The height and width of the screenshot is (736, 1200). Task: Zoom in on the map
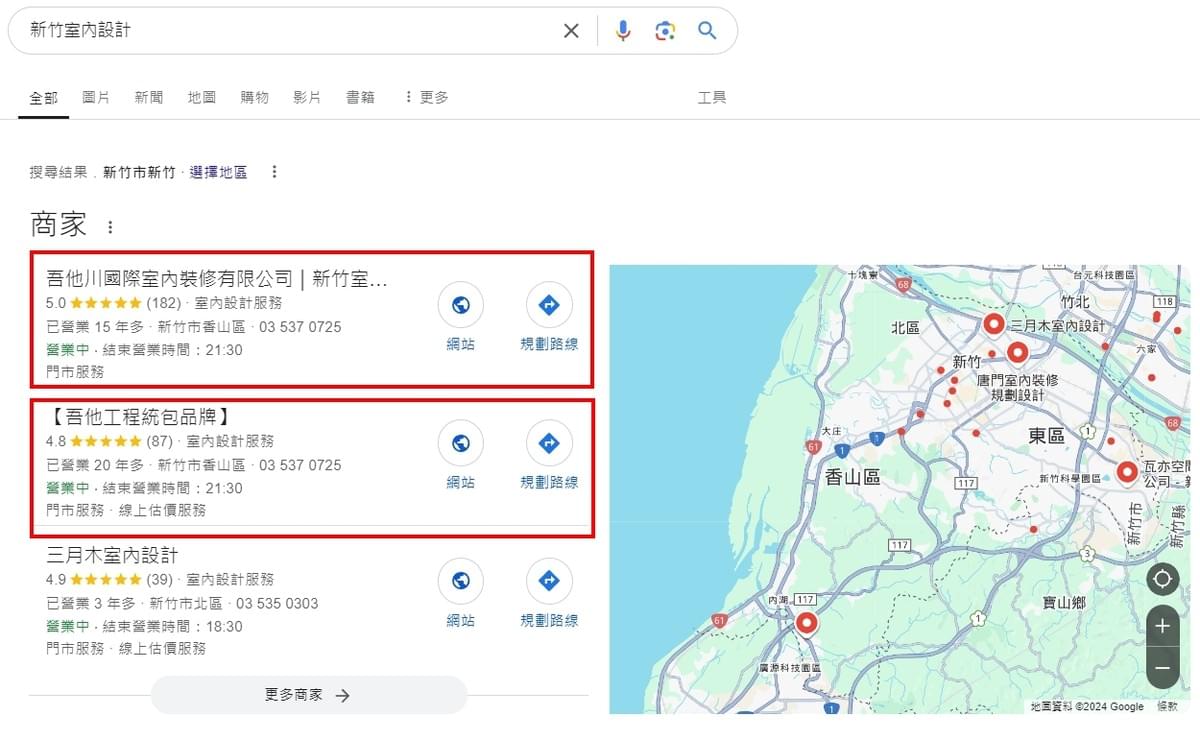coord(1162,626)
